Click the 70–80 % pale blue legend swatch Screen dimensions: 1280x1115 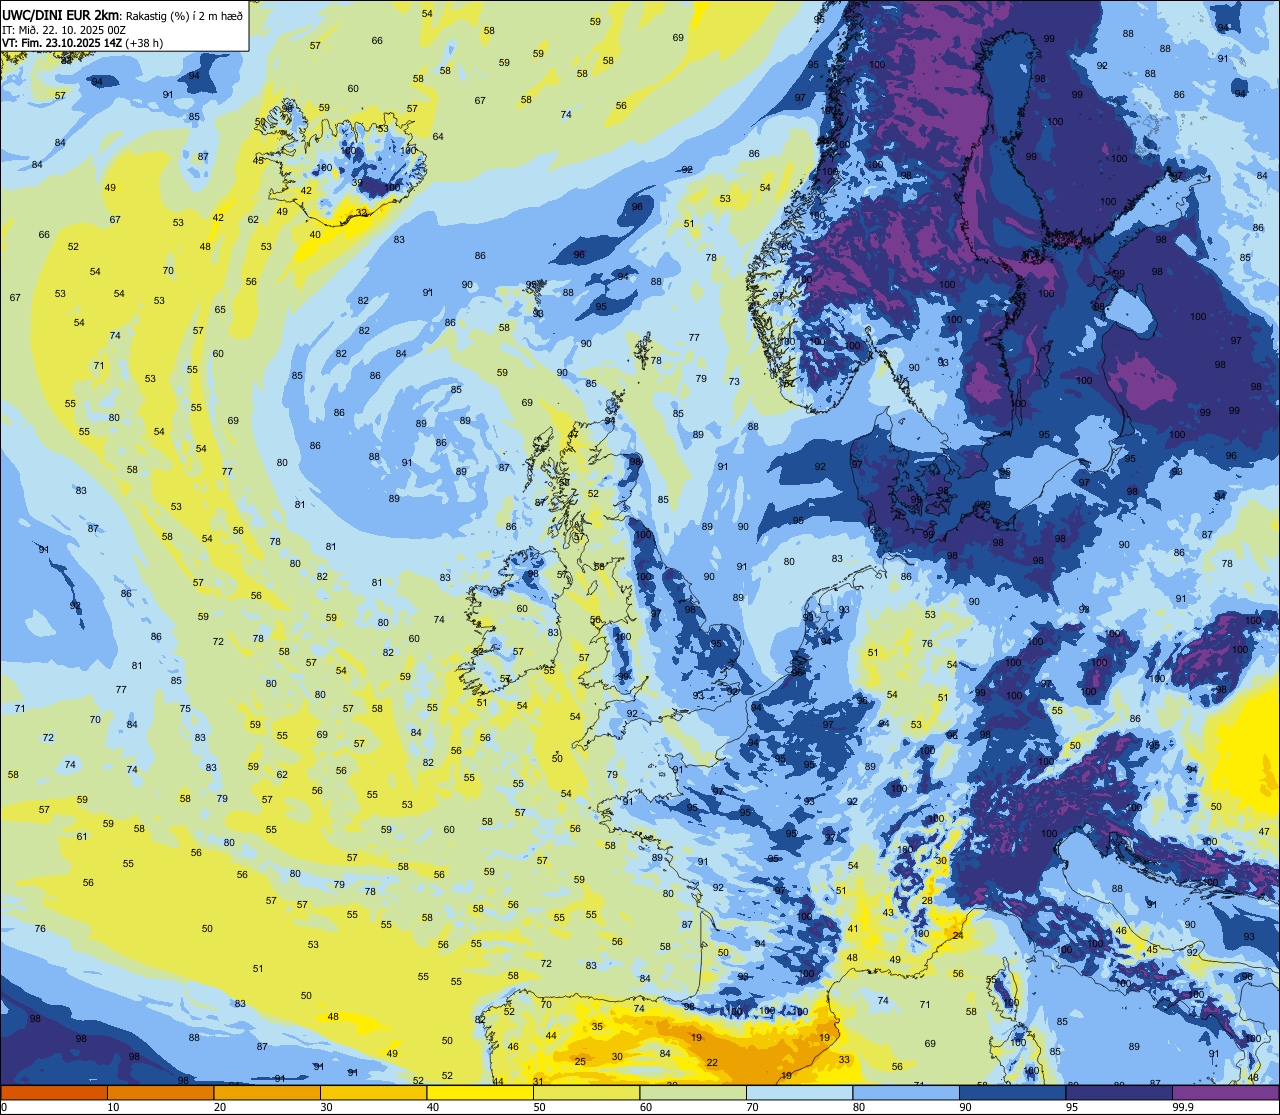coord(799,1093)
